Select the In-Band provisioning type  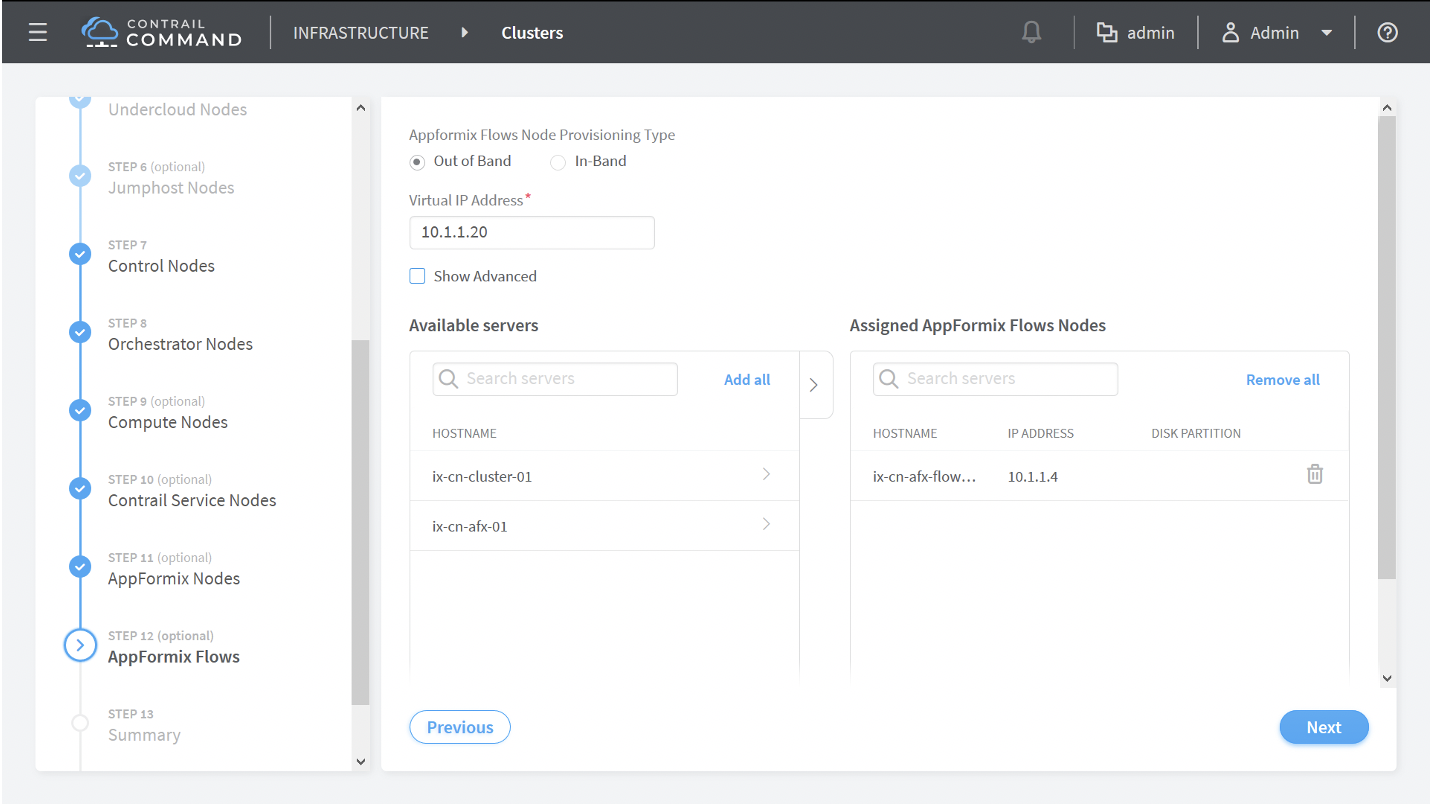click(559, 162)
